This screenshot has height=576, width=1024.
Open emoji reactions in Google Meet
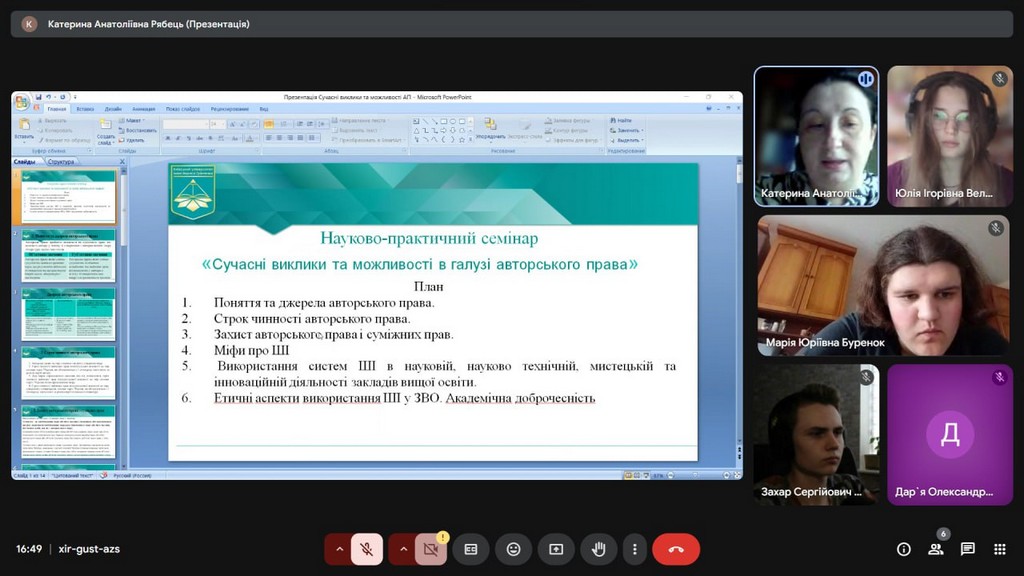point(513,549)
